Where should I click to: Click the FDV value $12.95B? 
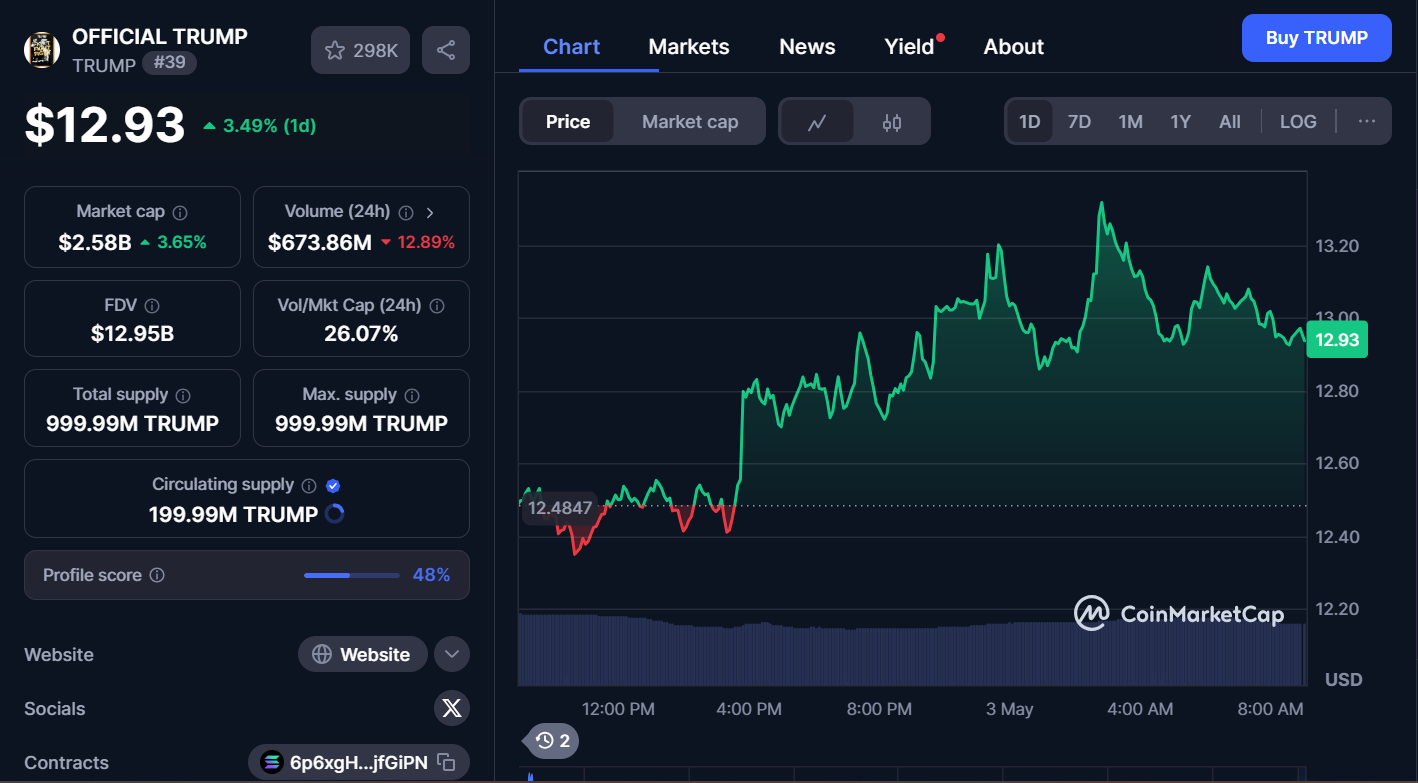(132, 334)
